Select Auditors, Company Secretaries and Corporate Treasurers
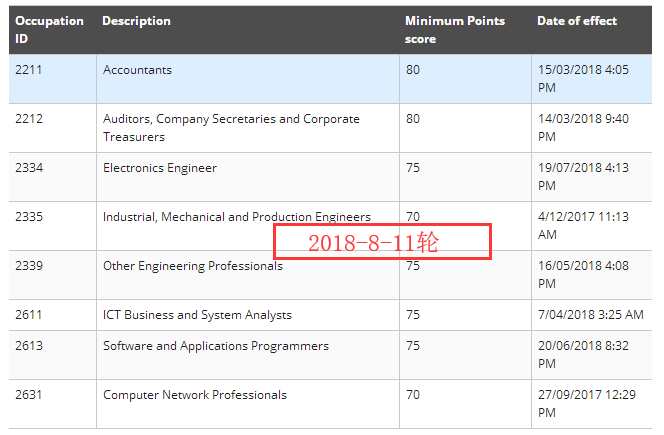The width and height of the screenshot is (664, 435). [231, 127]
